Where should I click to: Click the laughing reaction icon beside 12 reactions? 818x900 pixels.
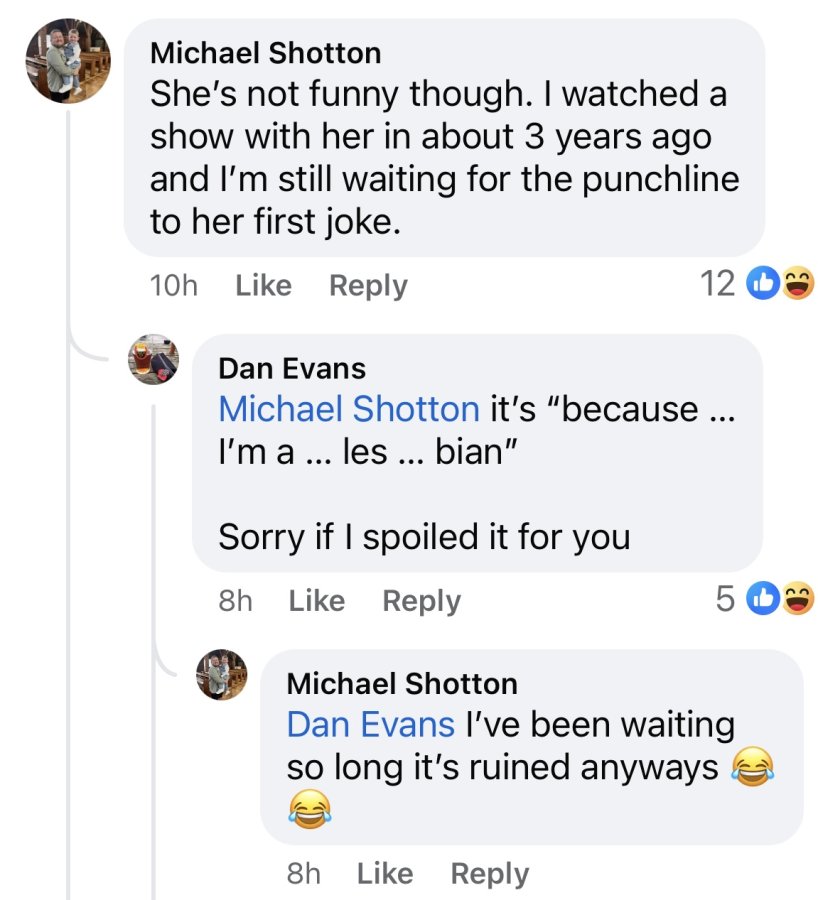coord(798,283)
